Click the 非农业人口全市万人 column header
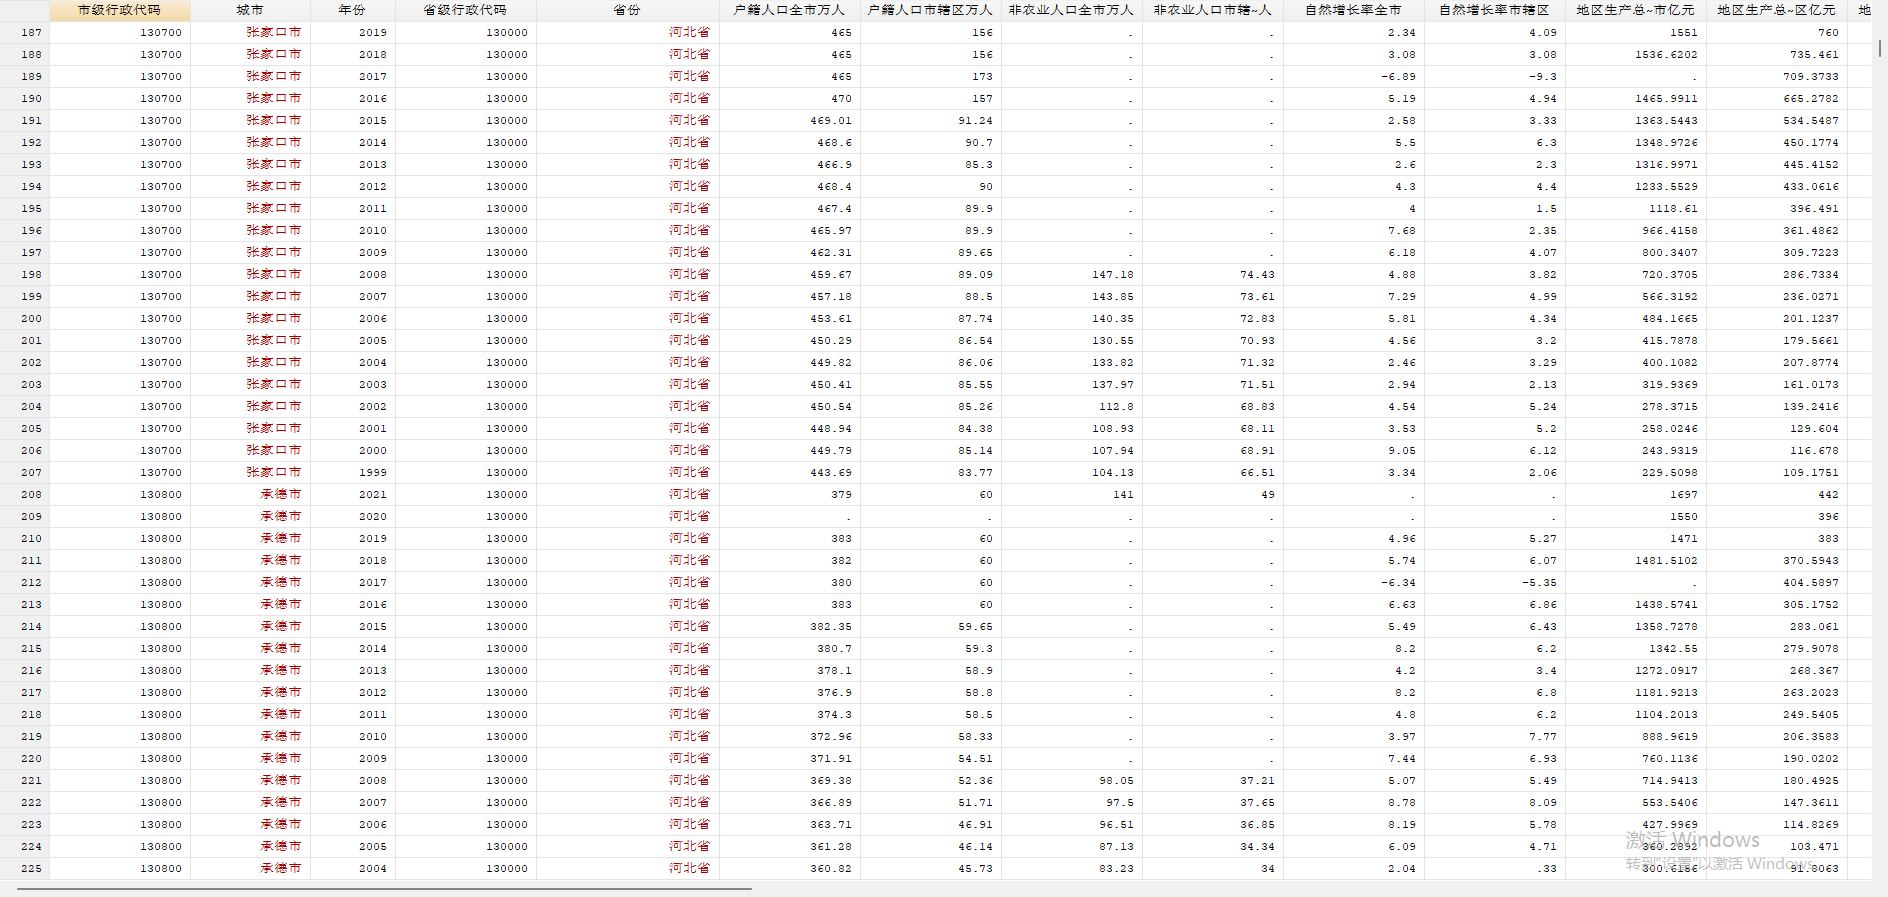Image resolution: width=1888 pixels, height=897 pixels. pyautogui.click(x=1071, y=10)
